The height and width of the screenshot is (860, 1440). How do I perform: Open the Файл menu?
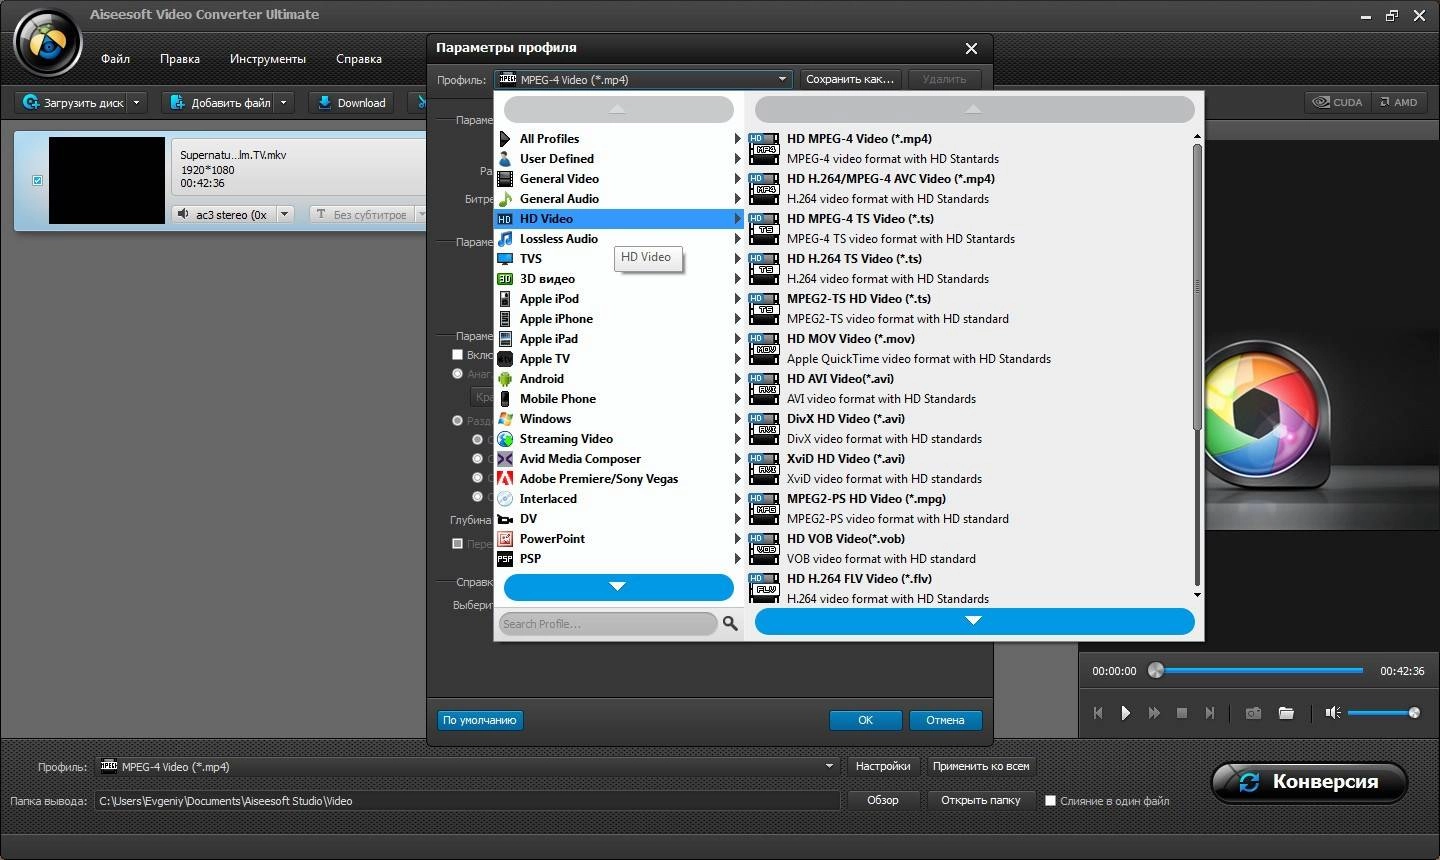[115, 59]
